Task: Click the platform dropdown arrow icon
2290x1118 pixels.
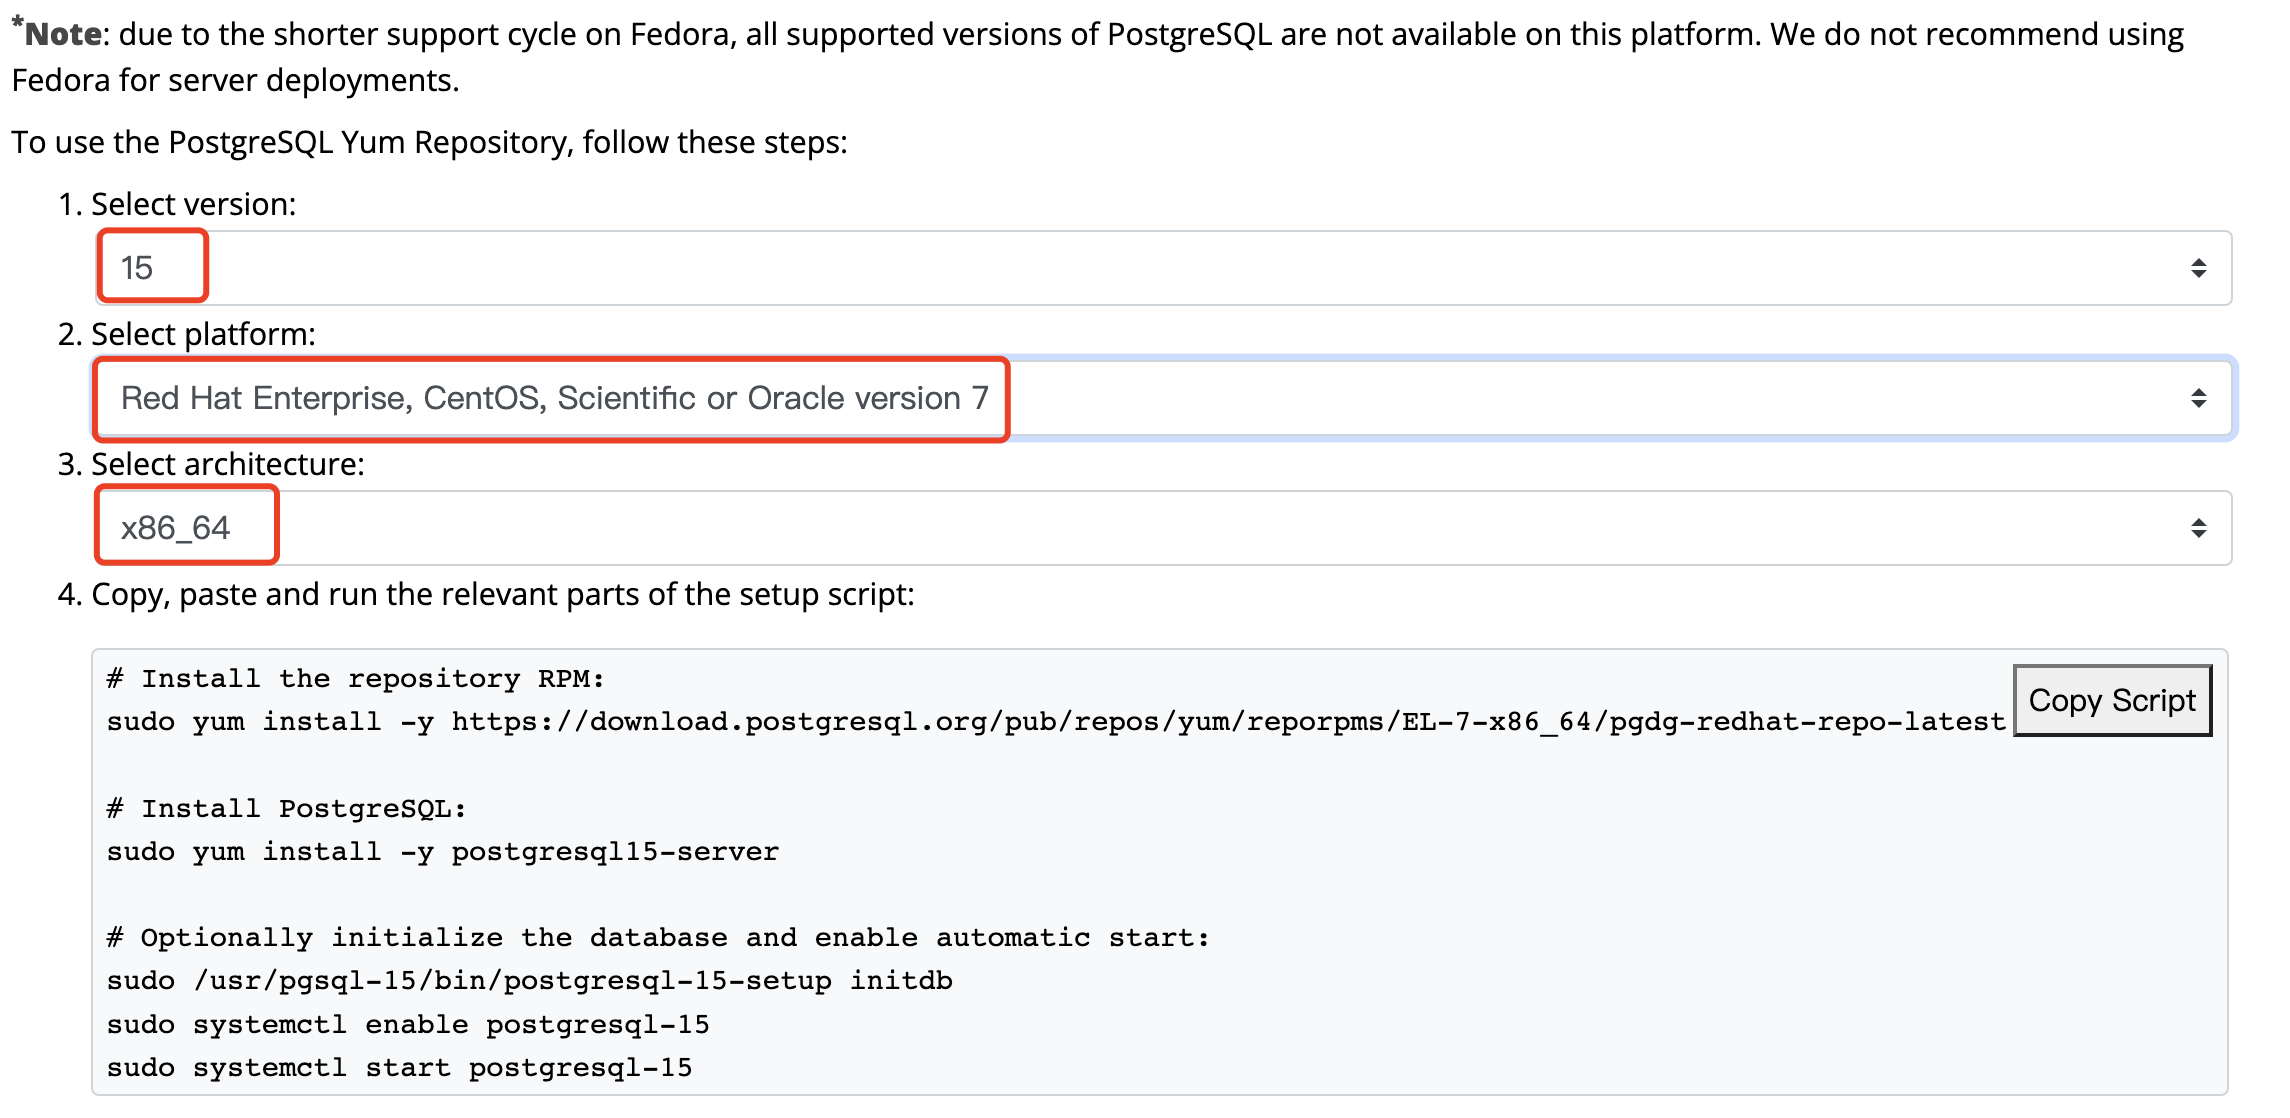Action: pyautogui.click(x=2197, y=398)
